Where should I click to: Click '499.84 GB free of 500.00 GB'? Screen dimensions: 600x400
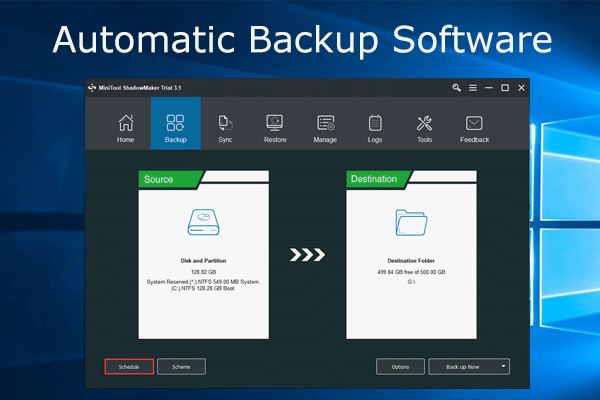411,272
